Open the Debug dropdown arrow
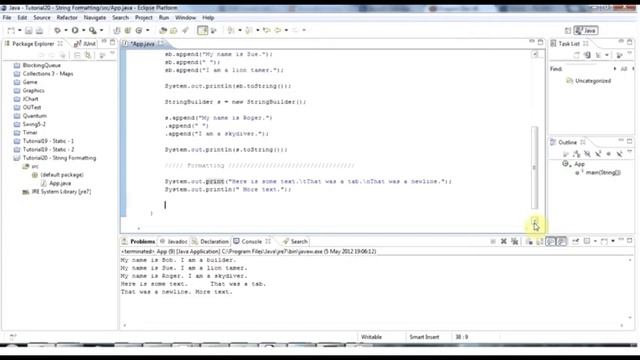The image size is (640, 360). [65, 30]
